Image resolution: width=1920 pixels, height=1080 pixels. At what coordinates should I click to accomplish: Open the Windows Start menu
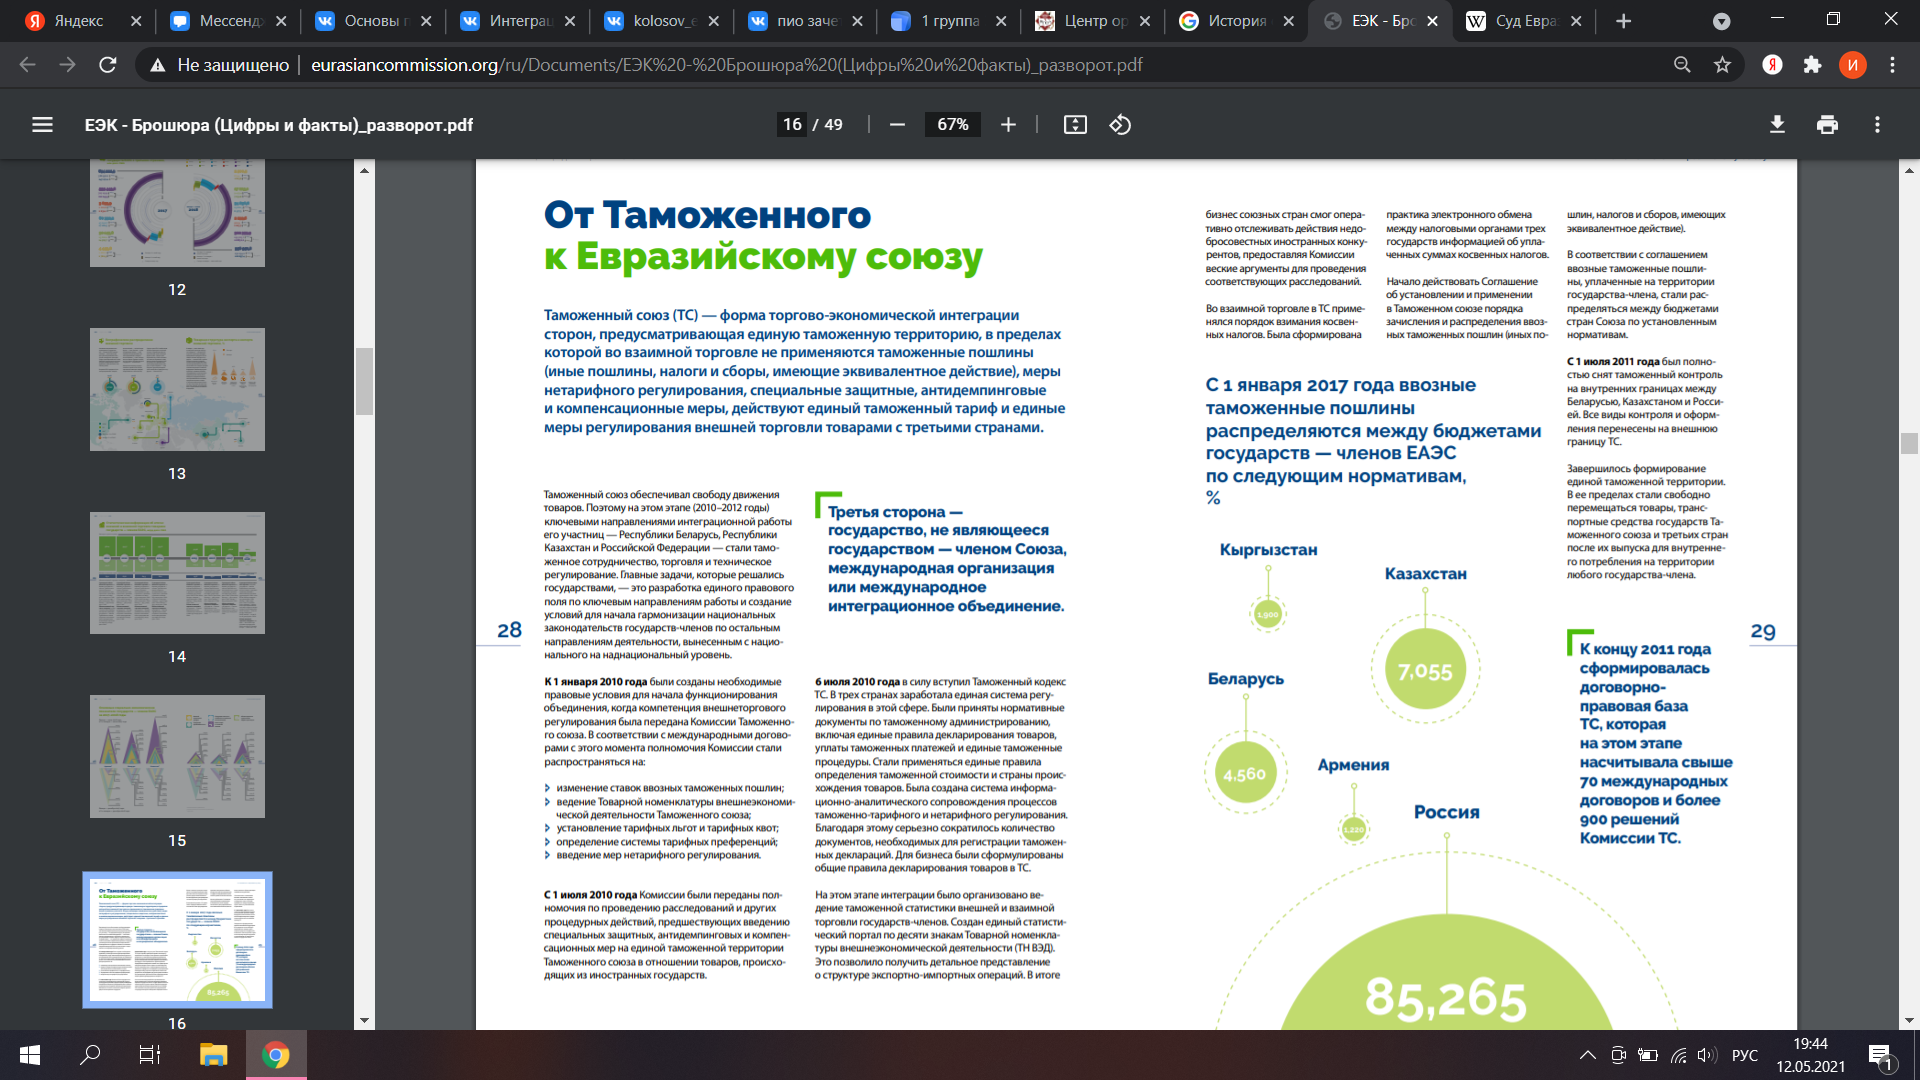[30, 1055]
